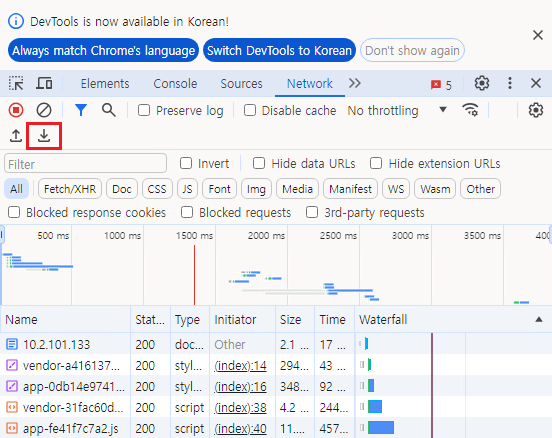Screen dimensions: 552x438
Task: Click Always match Chrome's language
Action: (x=104, y=50)
